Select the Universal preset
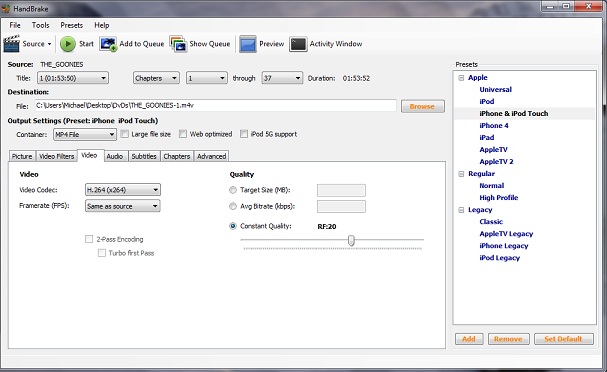This screenshot has width=607, height=372. (x=496, y=89)
